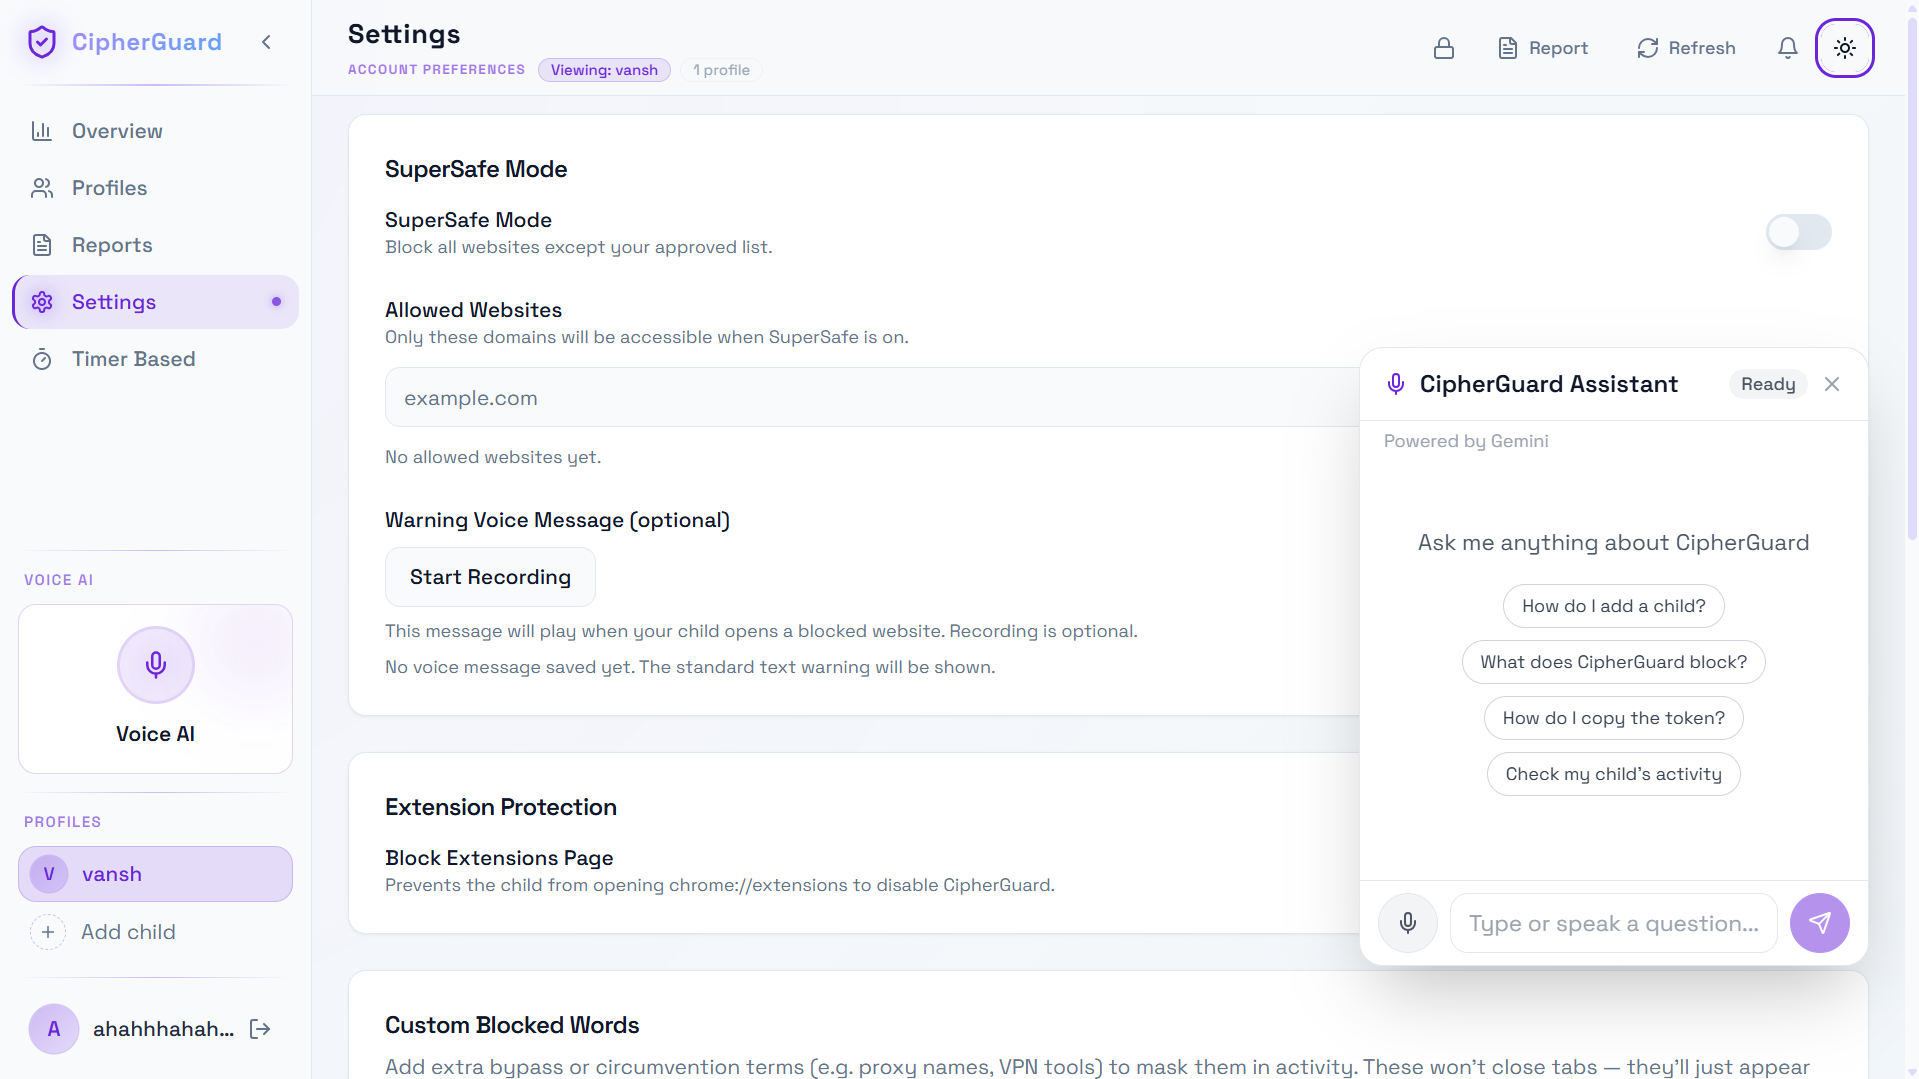Select the Settings menu item
The height and width of the screenshot is (1079, 1919).
[x=155, y=302]
